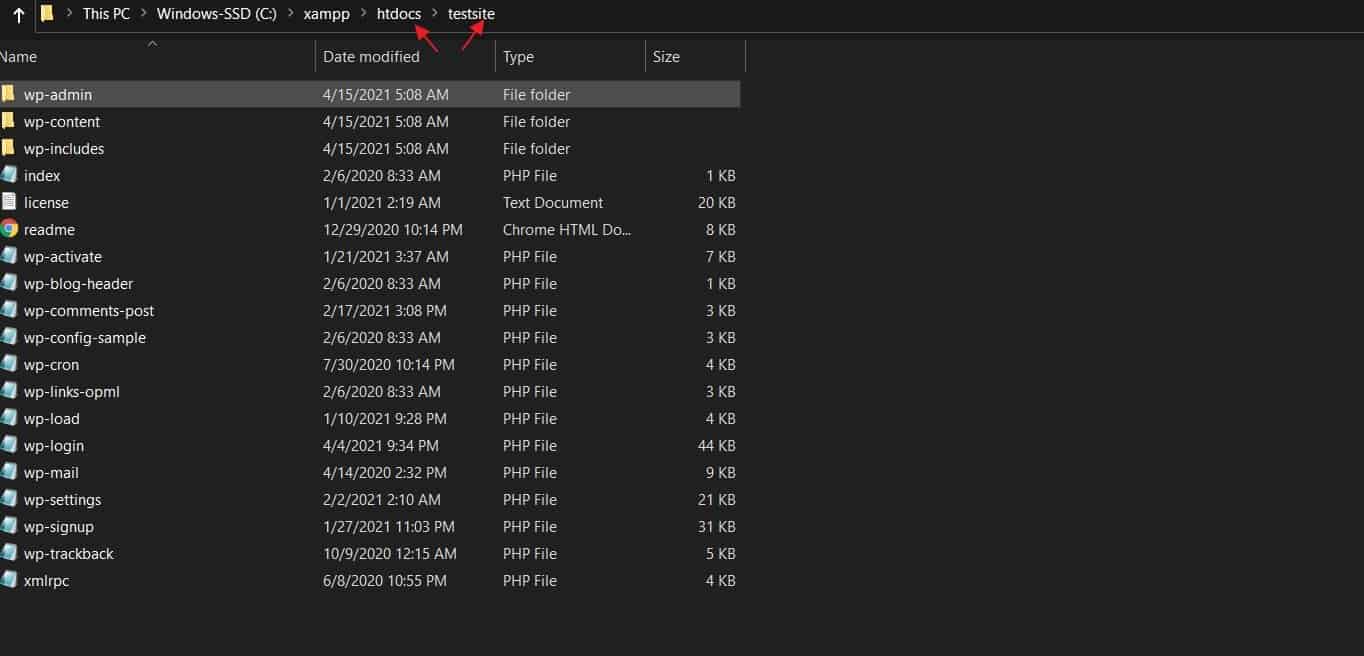Select the wp-trackback file name
The width and height of the screenshot is (1364, 656).
[x=69, y=554]
